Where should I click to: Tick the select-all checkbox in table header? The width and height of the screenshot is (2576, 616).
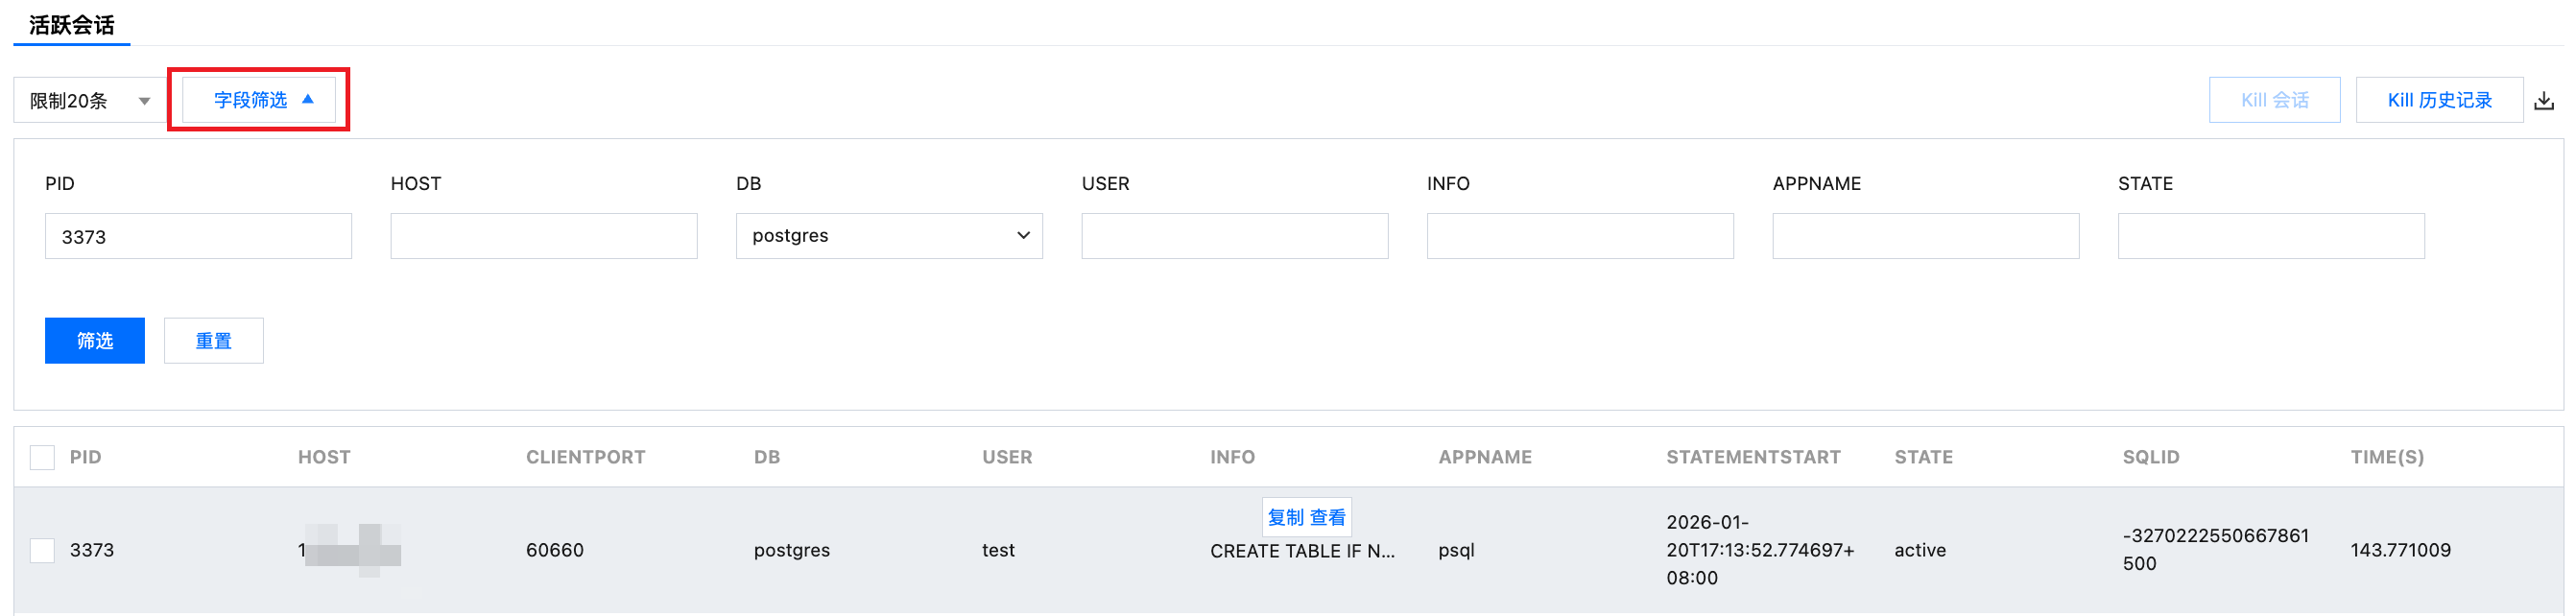[42, 458]
